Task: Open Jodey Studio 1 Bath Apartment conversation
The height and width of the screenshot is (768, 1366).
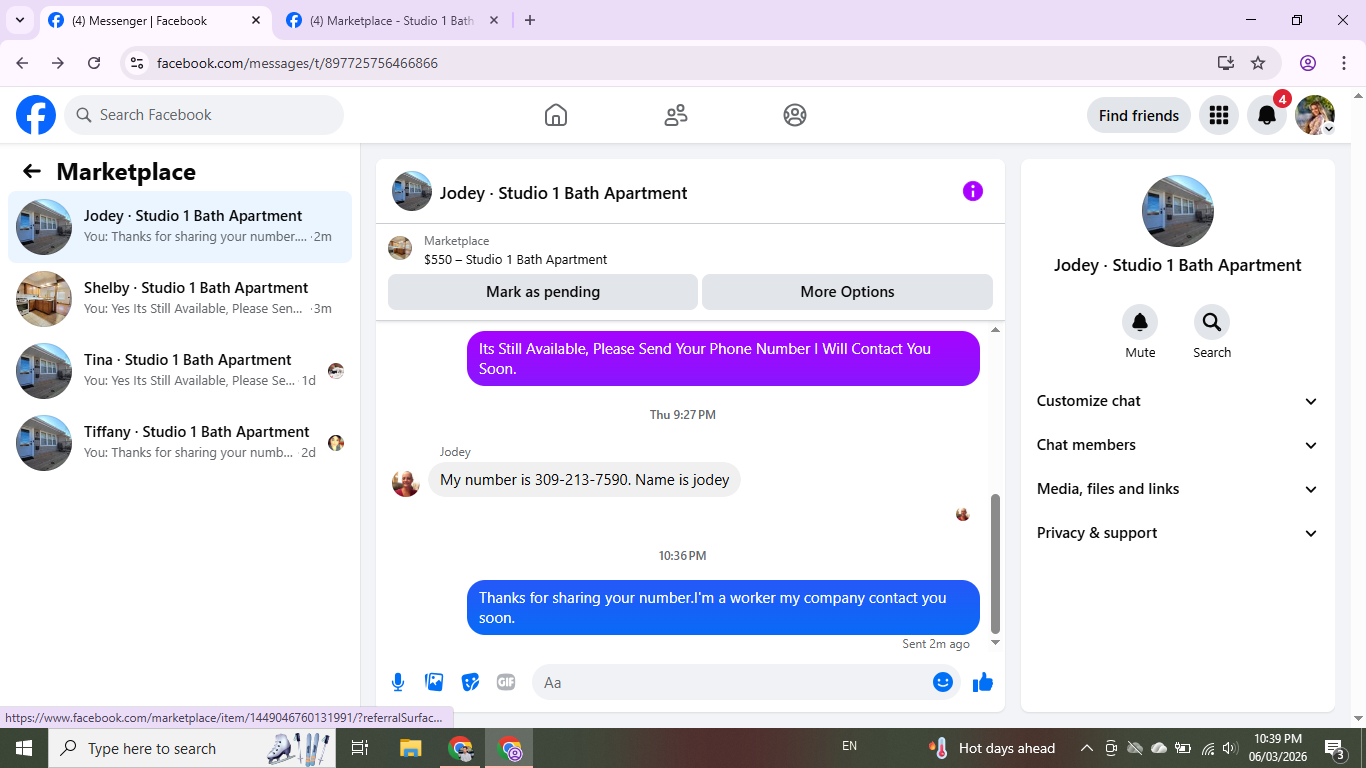Action: [180, 227]
